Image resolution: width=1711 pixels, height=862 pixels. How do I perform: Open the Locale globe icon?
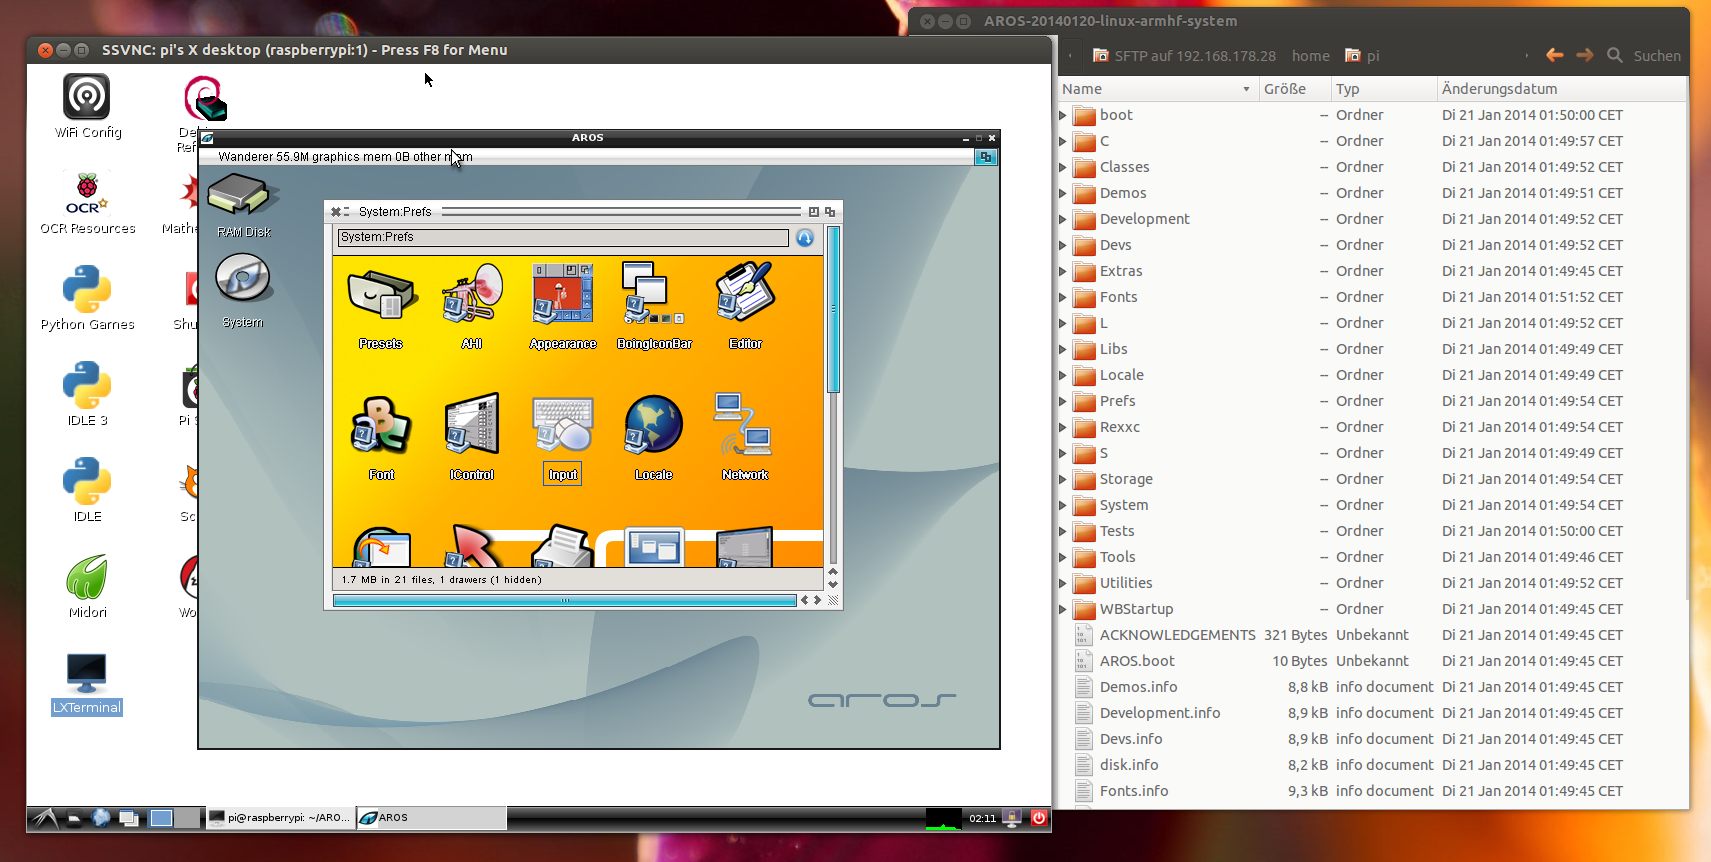(653, 426)
